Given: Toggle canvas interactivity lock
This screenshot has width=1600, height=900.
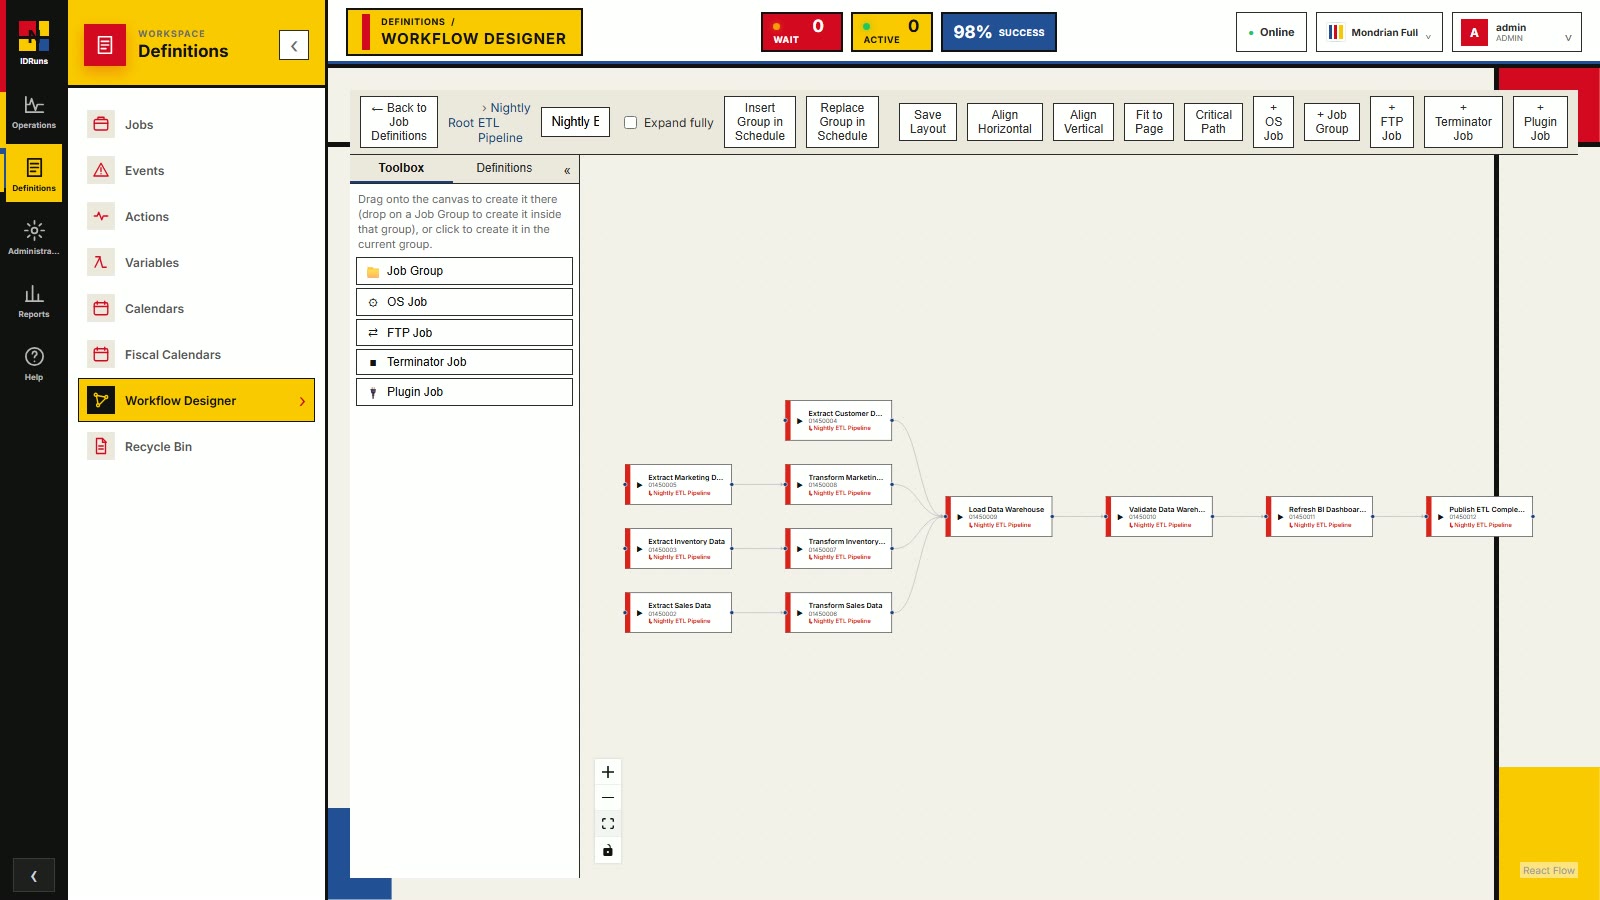Looking at the screenshot, I should pyautogui.click(x=608, y=850).
